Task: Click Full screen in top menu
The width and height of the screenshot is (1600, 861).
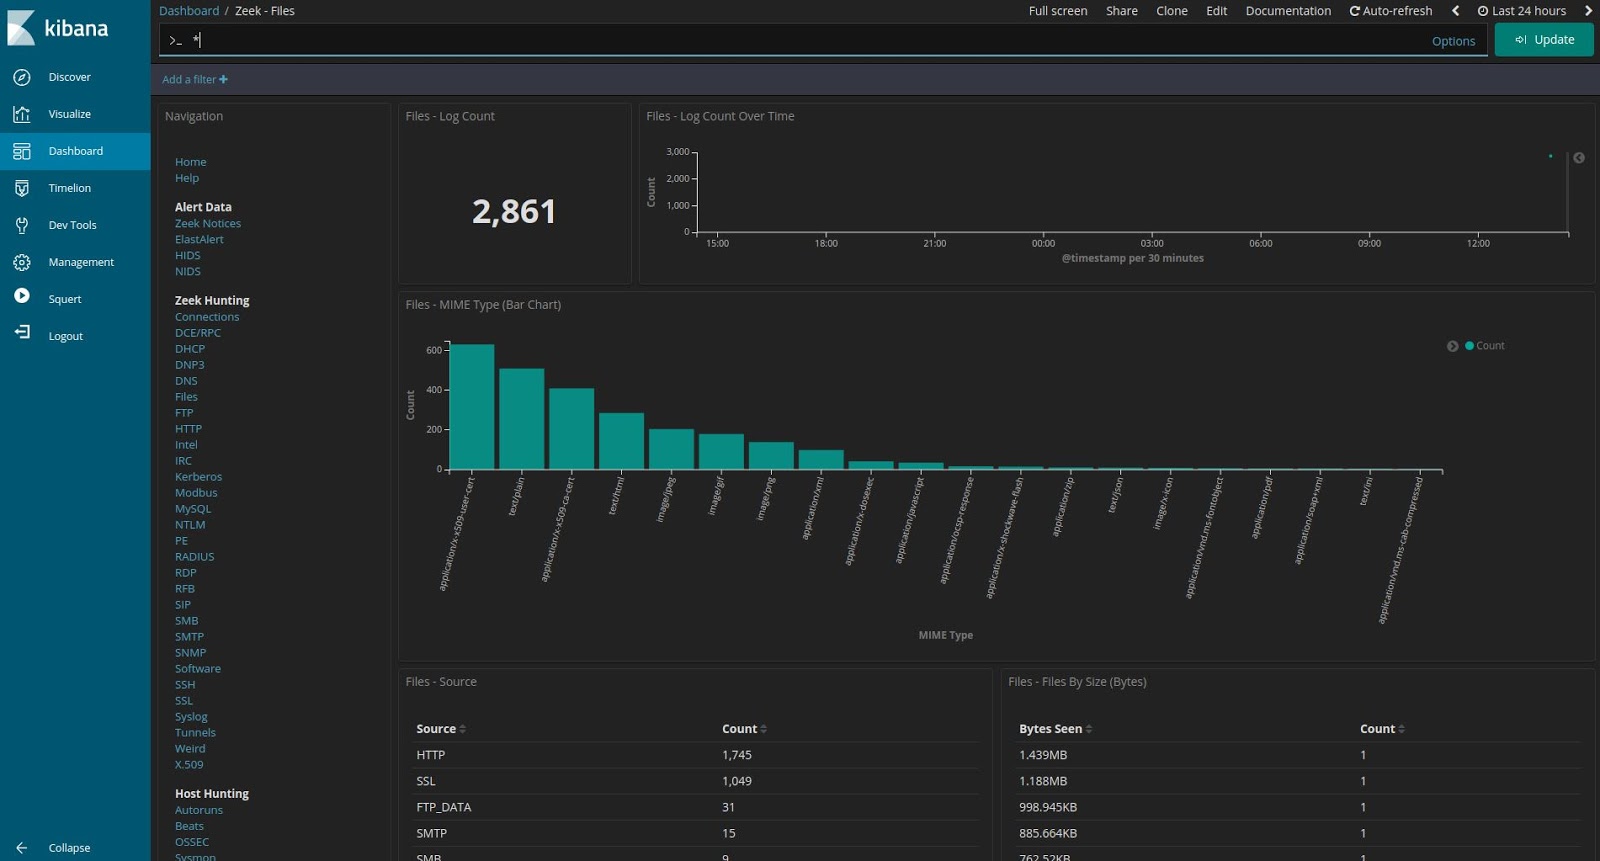Action: (x=1058, y=11)
